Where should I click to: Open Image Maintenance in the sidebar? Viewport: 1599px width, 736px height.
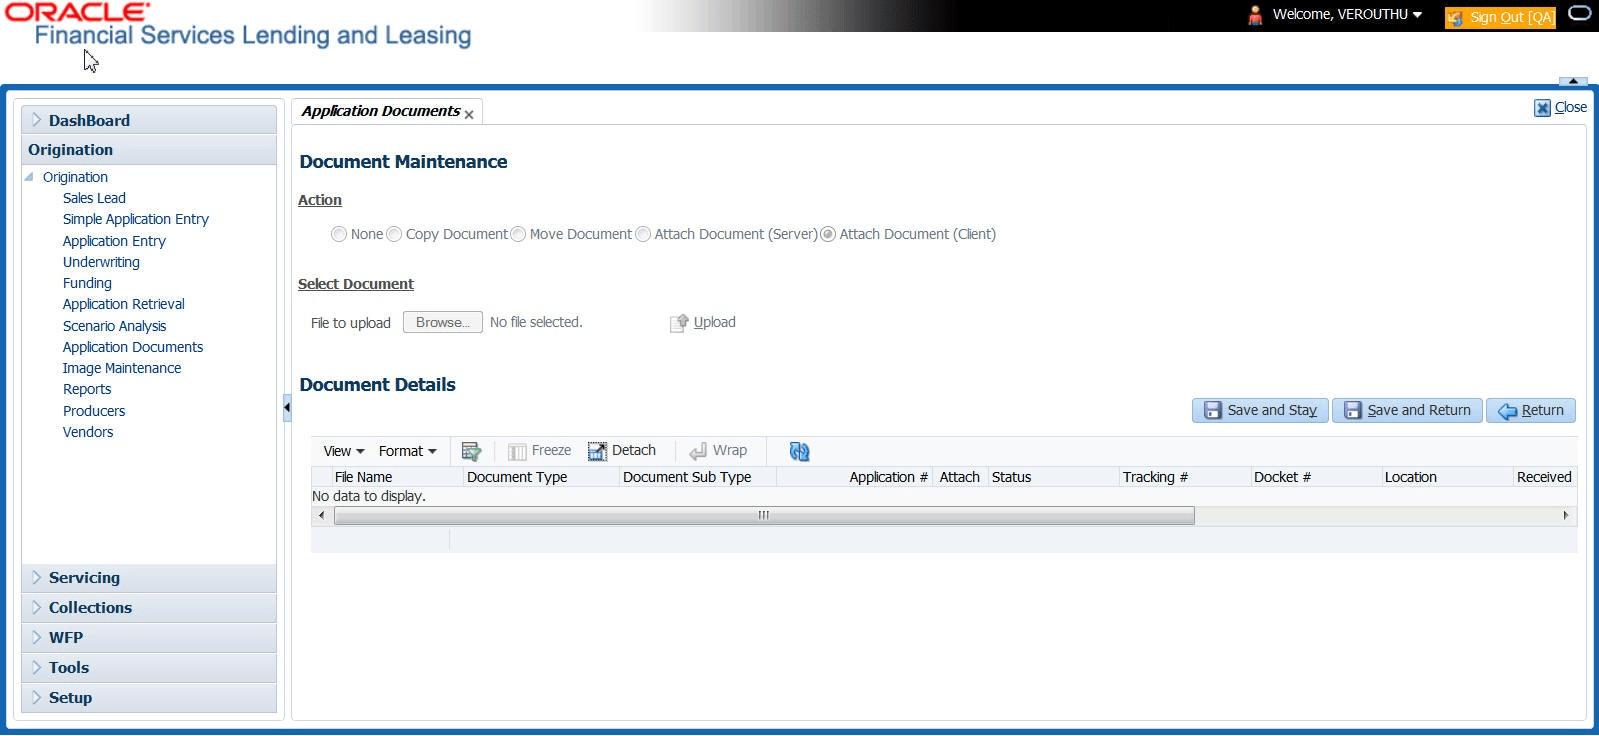(x=122, y=368)
